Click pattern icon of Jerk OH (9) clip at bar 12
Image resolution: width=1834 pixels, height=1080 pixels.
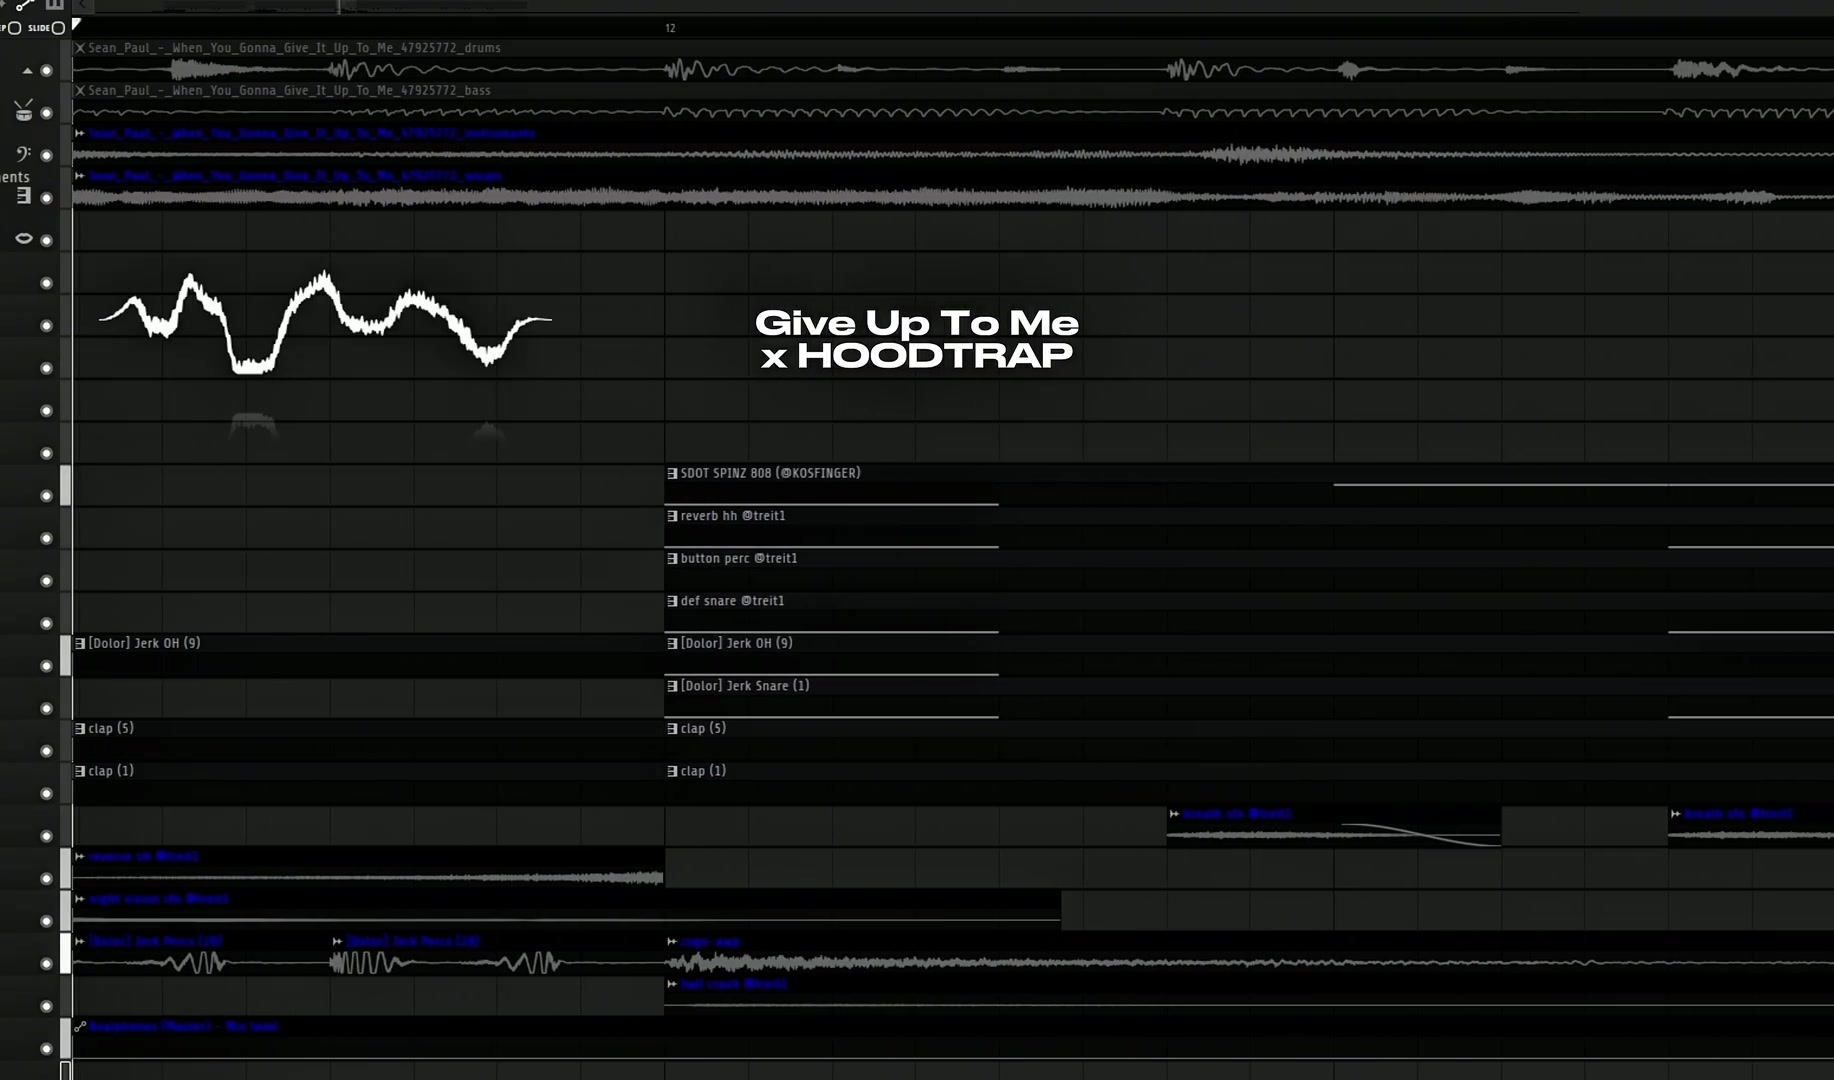pyautogui.click(x=672, y=643)
